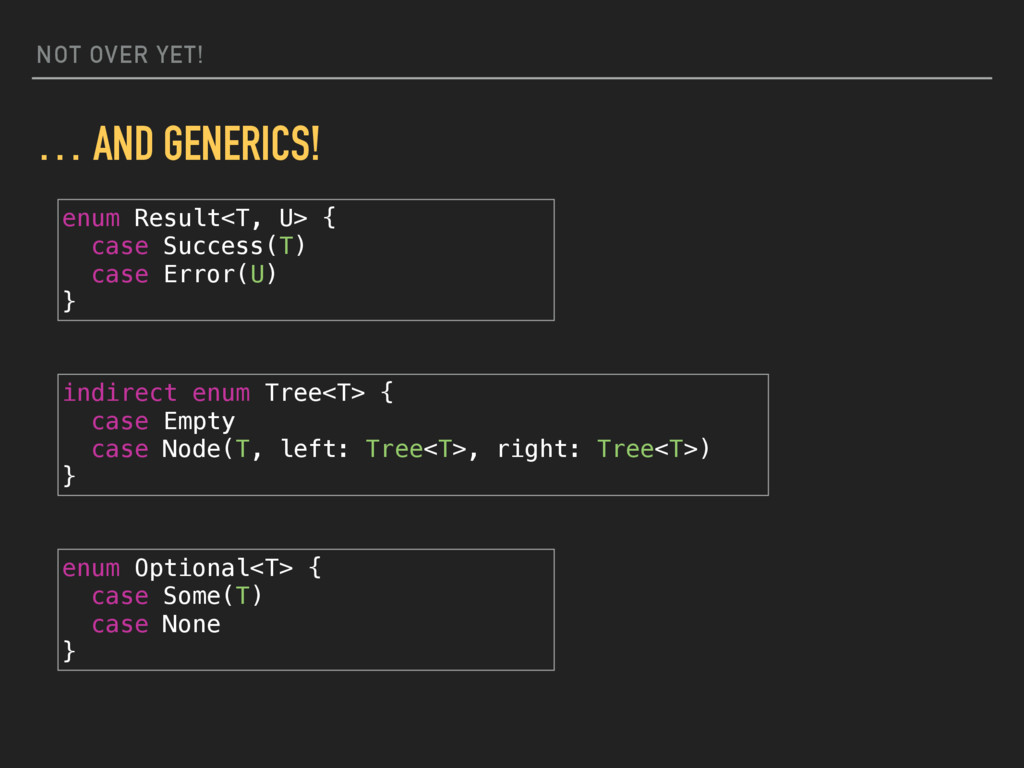Click the closing brace of the Tree enum
Screen dimensions: 1024x768
69,477
